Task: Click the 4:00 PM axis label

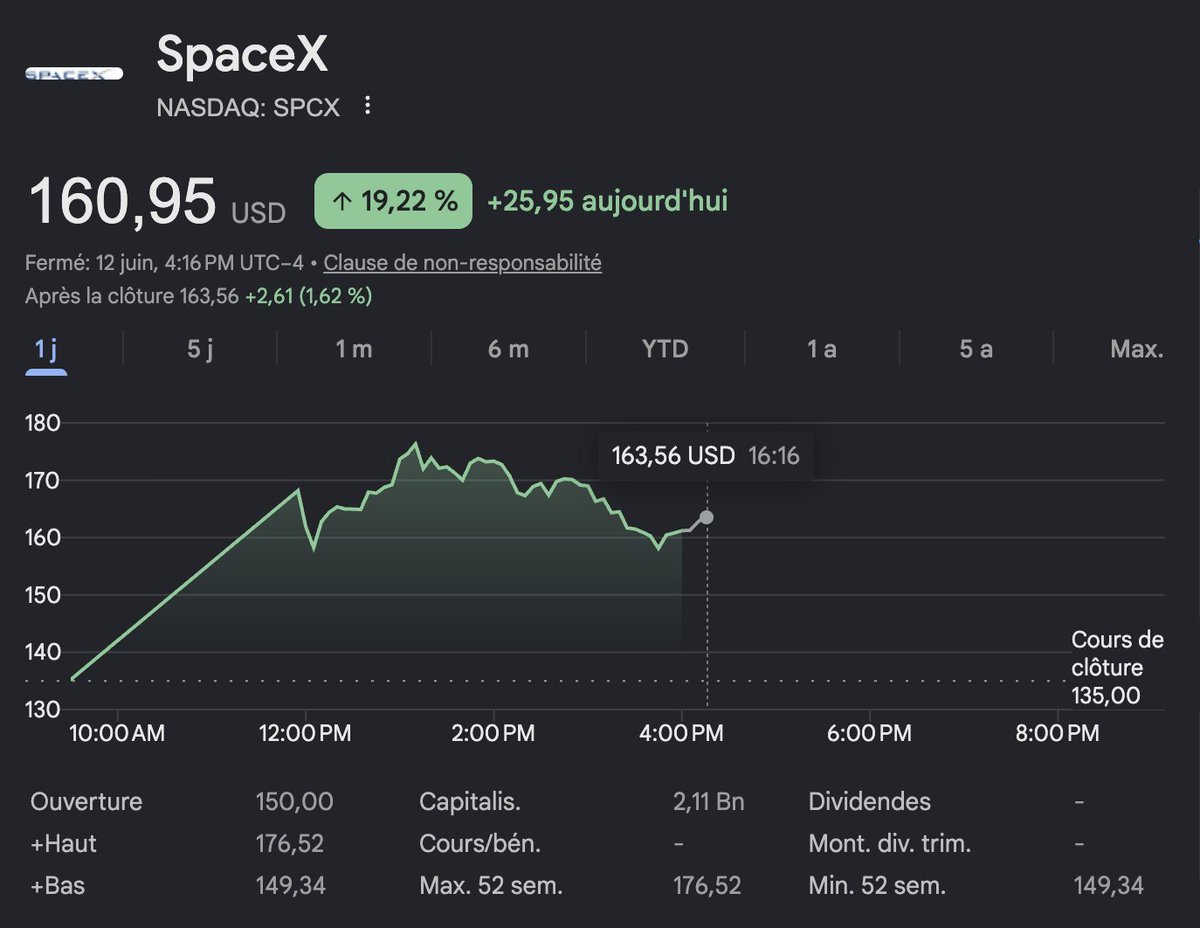Action: click(x=682, y=733)
